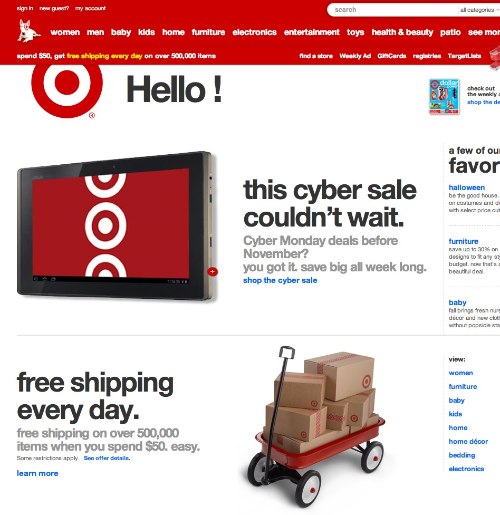Click See offer details link

107,458
